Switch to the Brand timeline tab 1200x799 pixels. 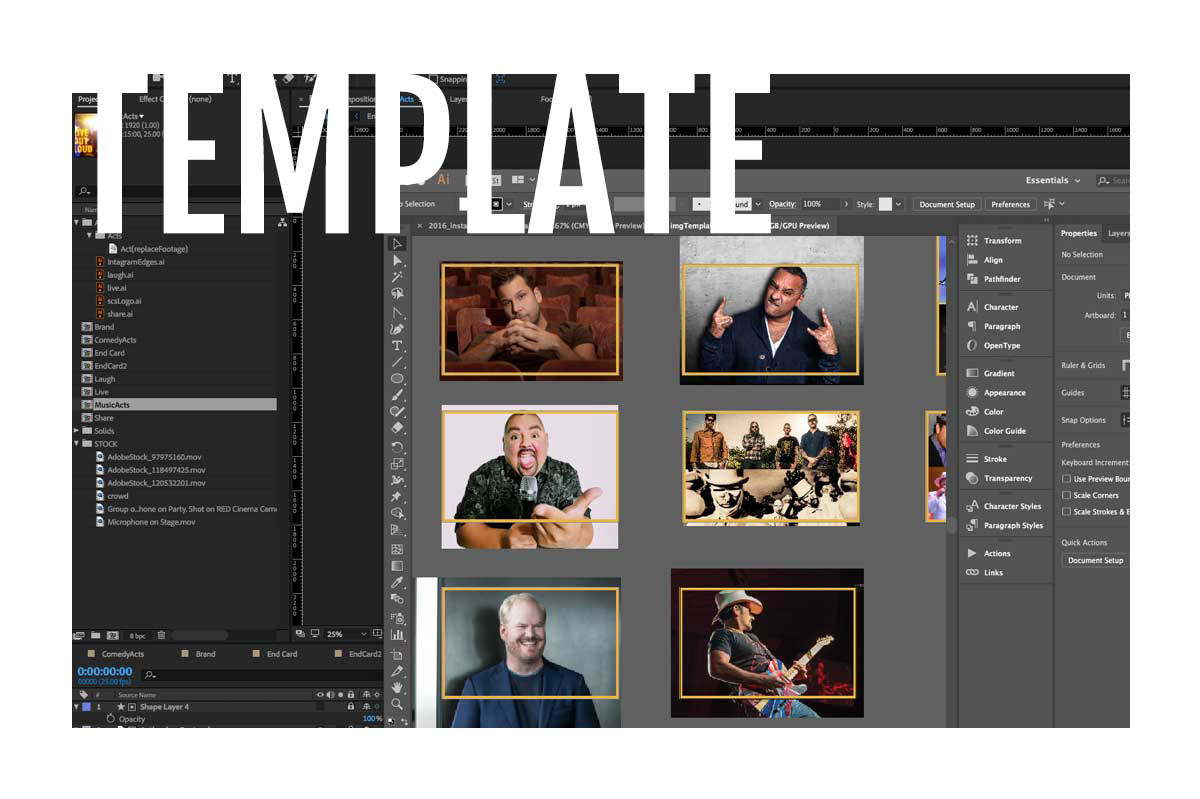(x=204, y=654)
